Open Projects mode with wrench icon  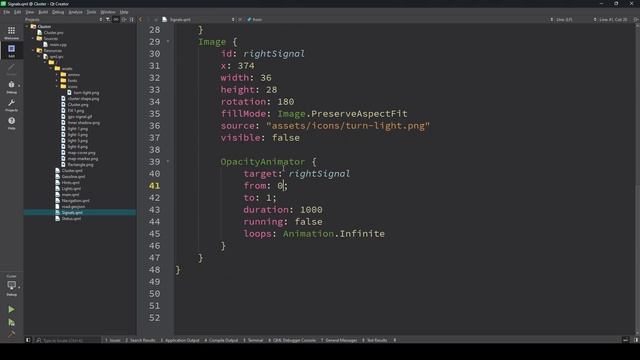click(11, 105)
